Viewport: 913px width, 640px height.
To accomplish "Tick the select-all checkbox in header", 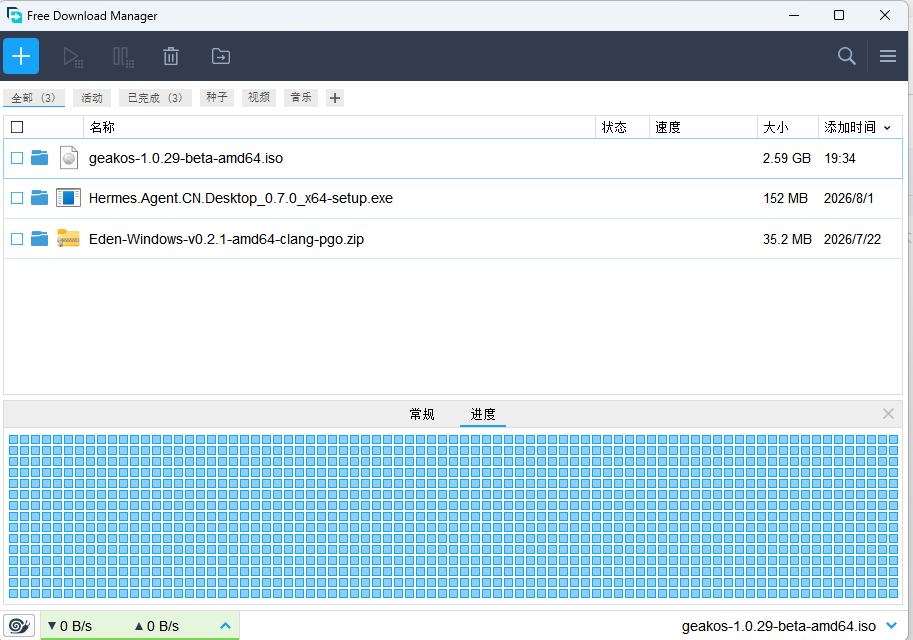I will (17, 127).
